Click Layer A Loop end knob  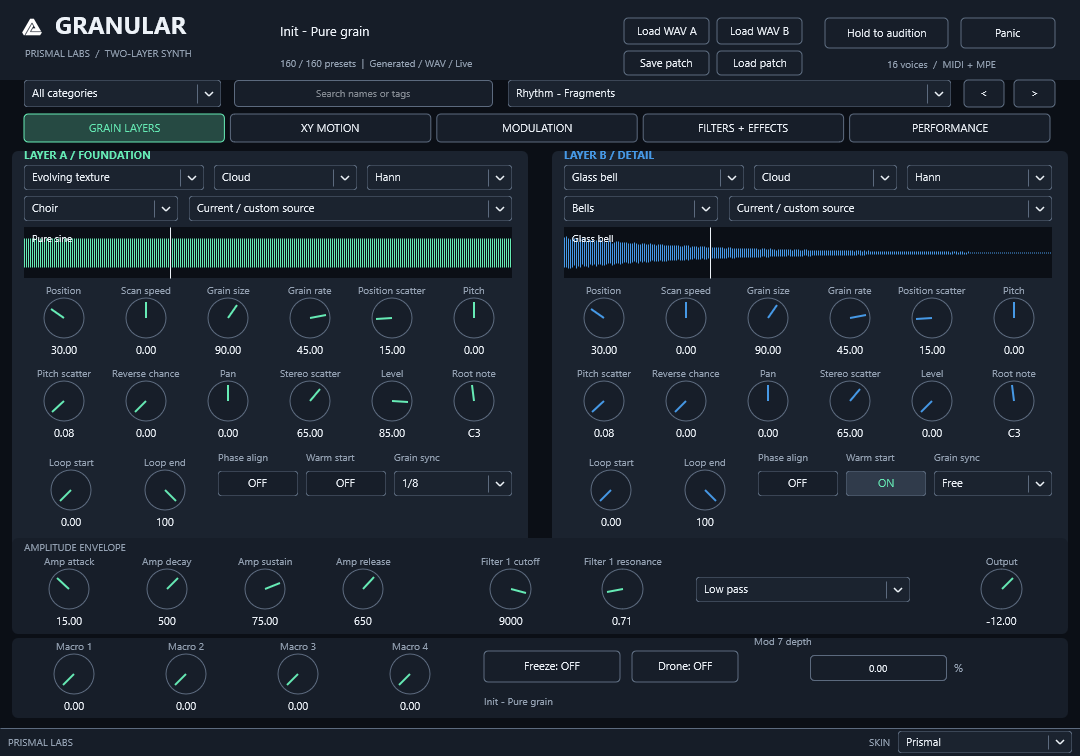click(x=165, y=491)
